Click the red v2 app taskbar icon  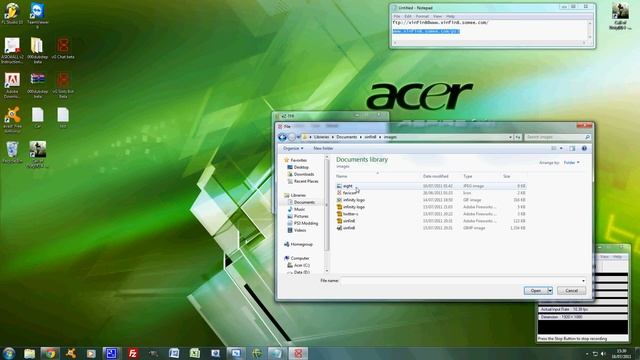pos(298,353)
